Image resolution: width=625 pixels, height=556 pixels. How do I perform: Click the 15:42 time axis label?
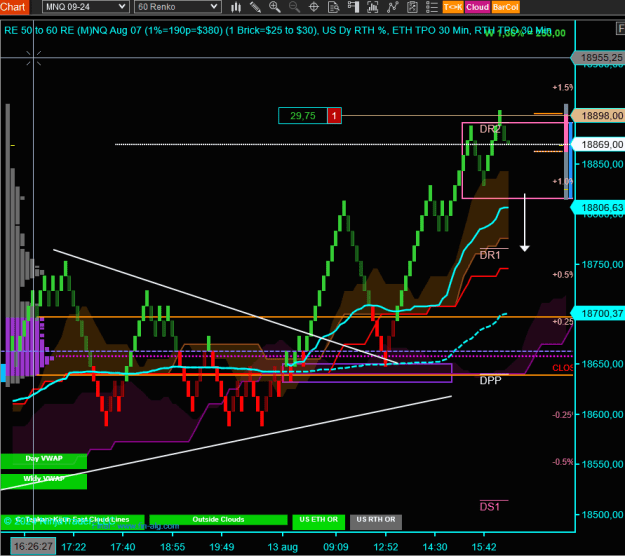[x=484, y=547]
